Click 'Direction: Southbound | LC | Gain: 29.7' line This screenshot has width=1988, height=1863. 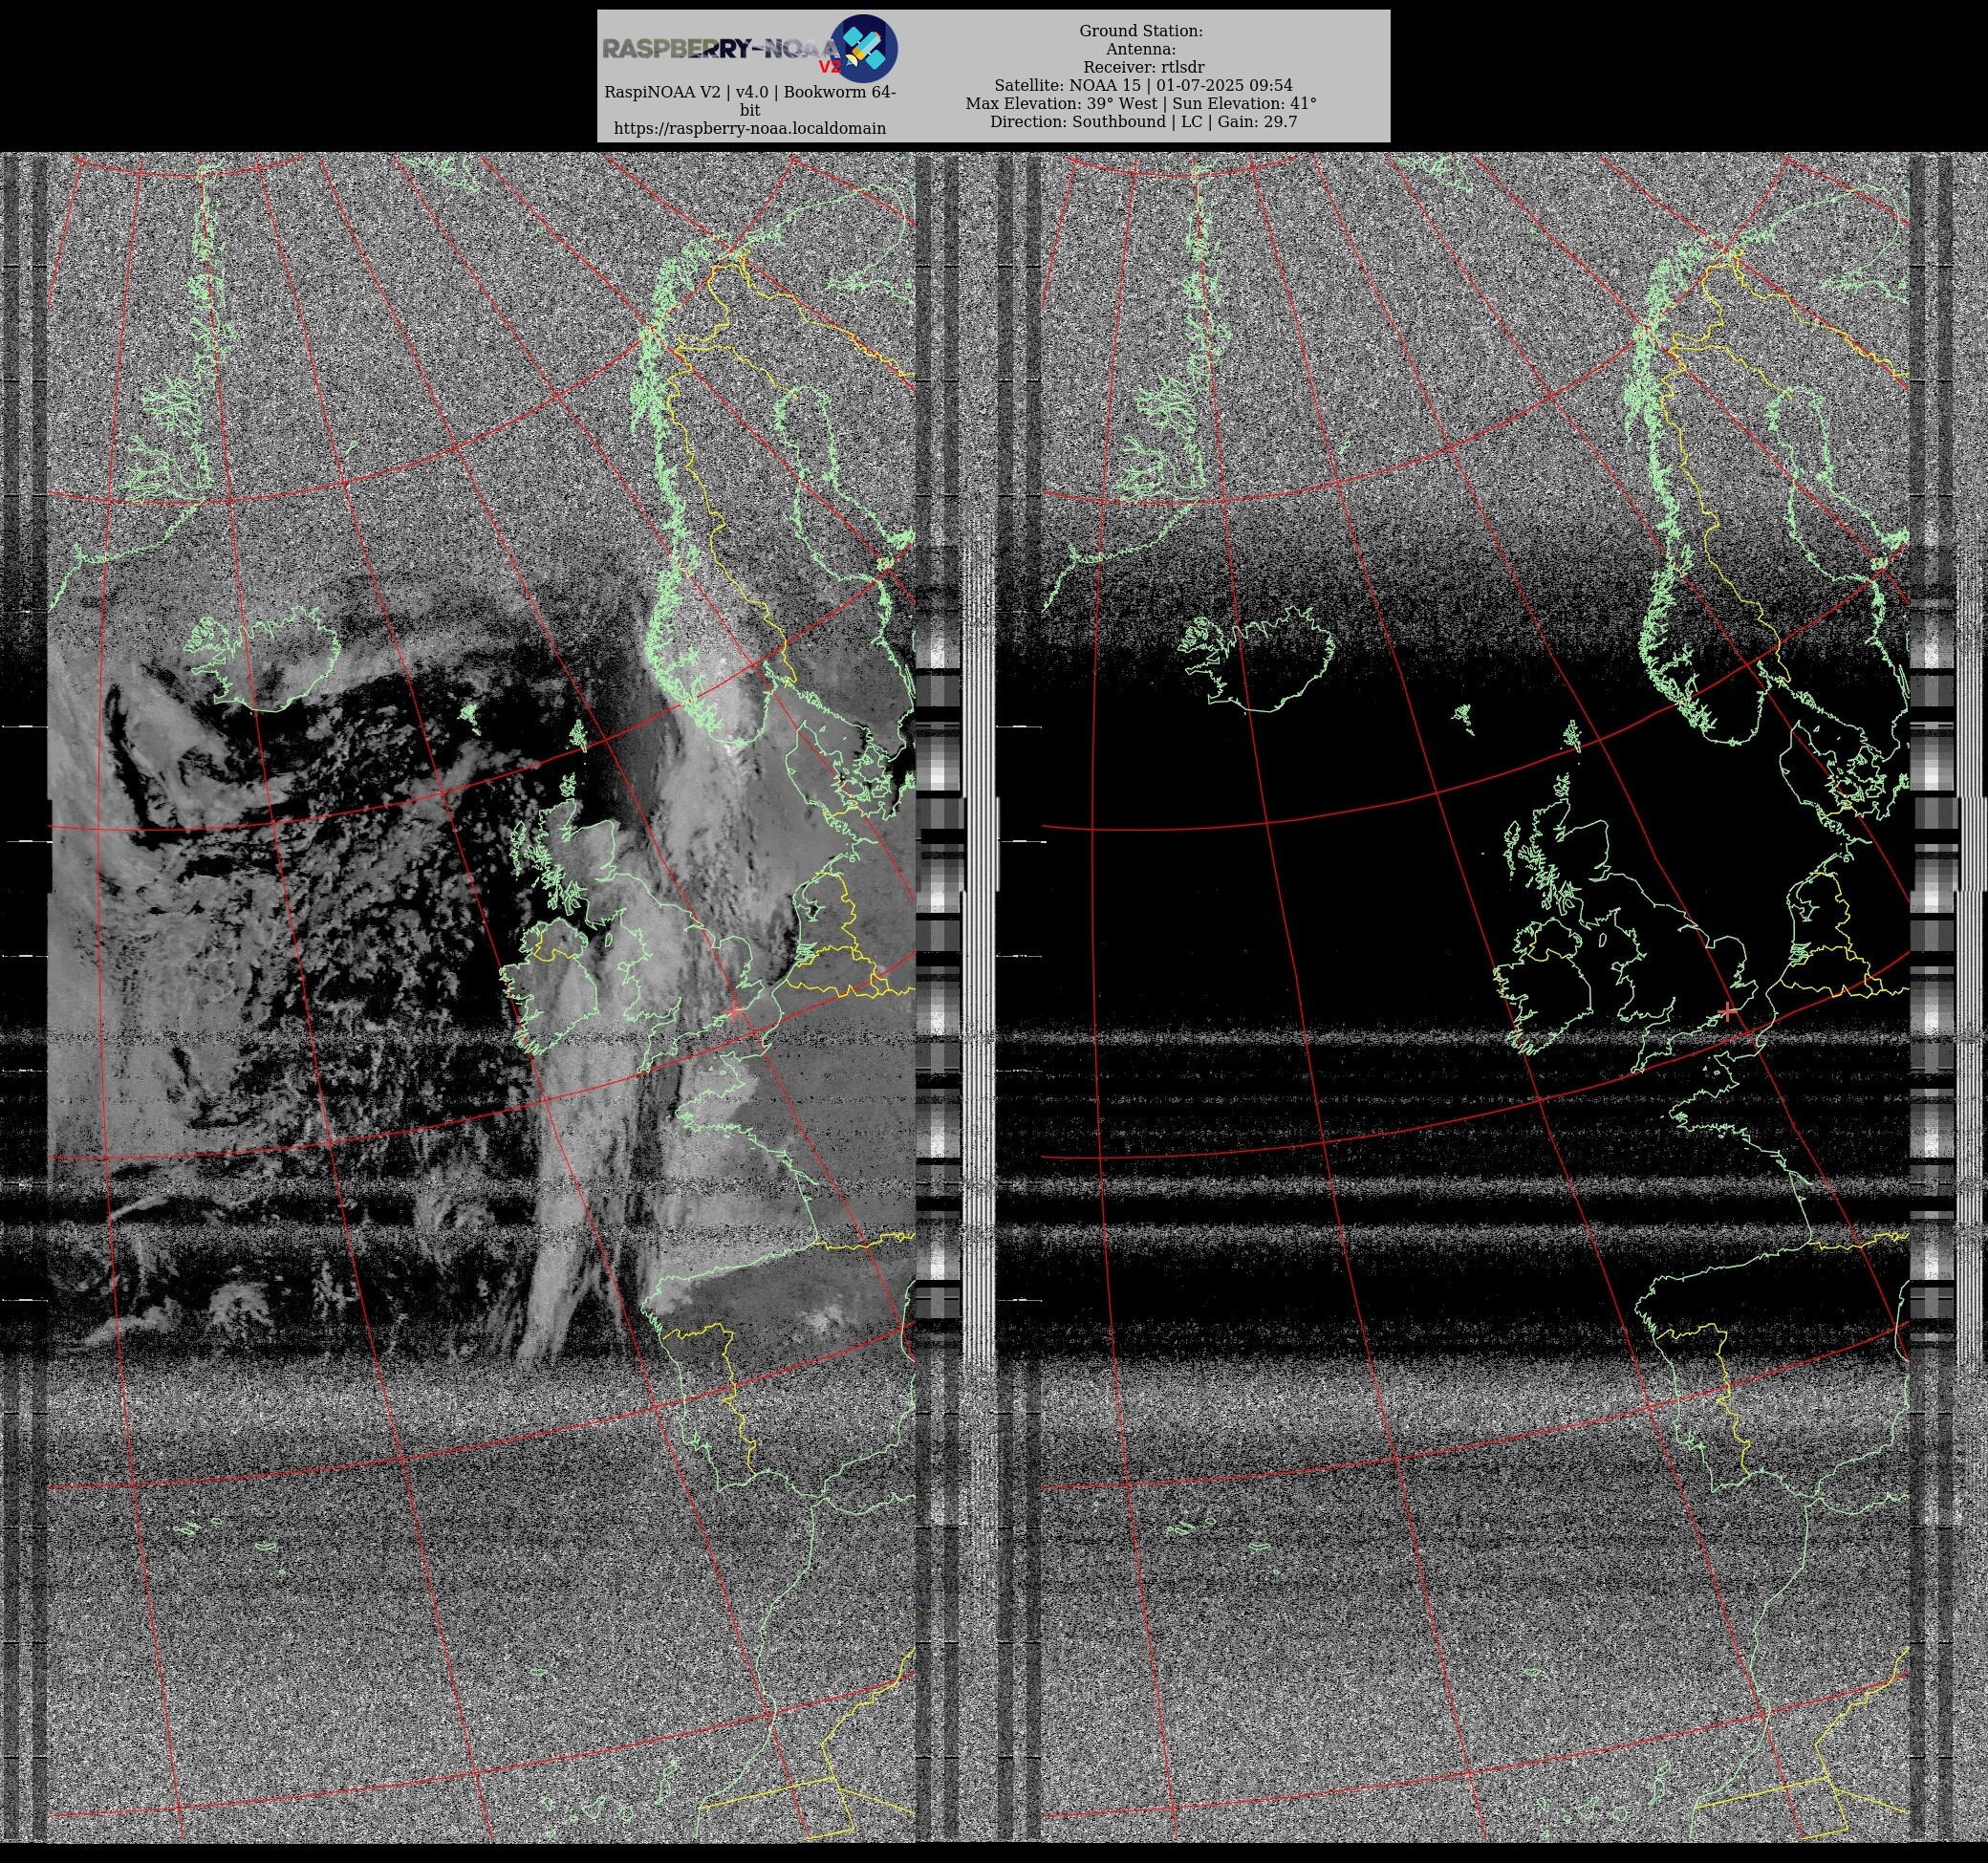[1143, 121]
